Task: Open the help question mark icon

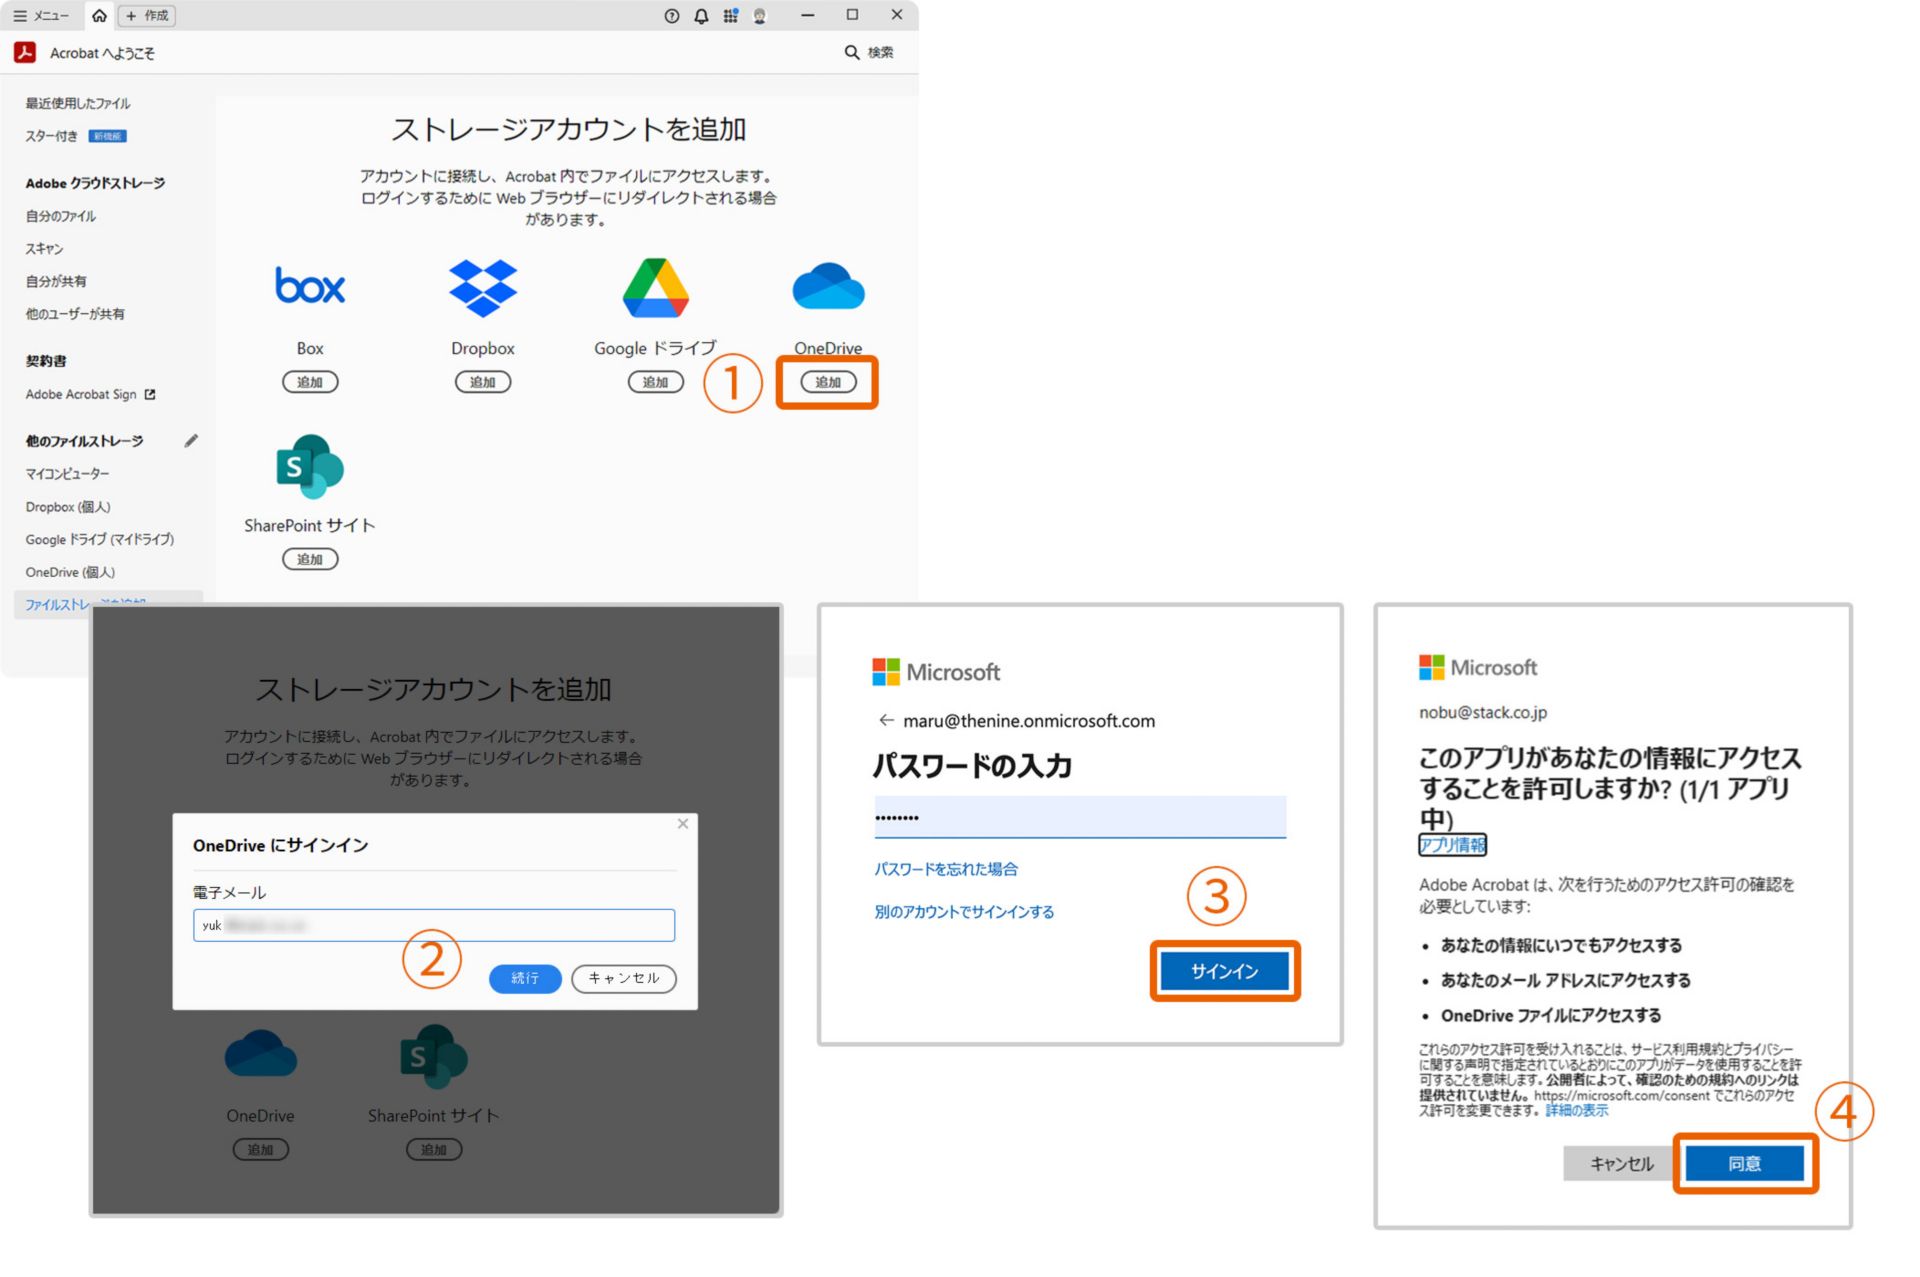Action: coord(672,16)
